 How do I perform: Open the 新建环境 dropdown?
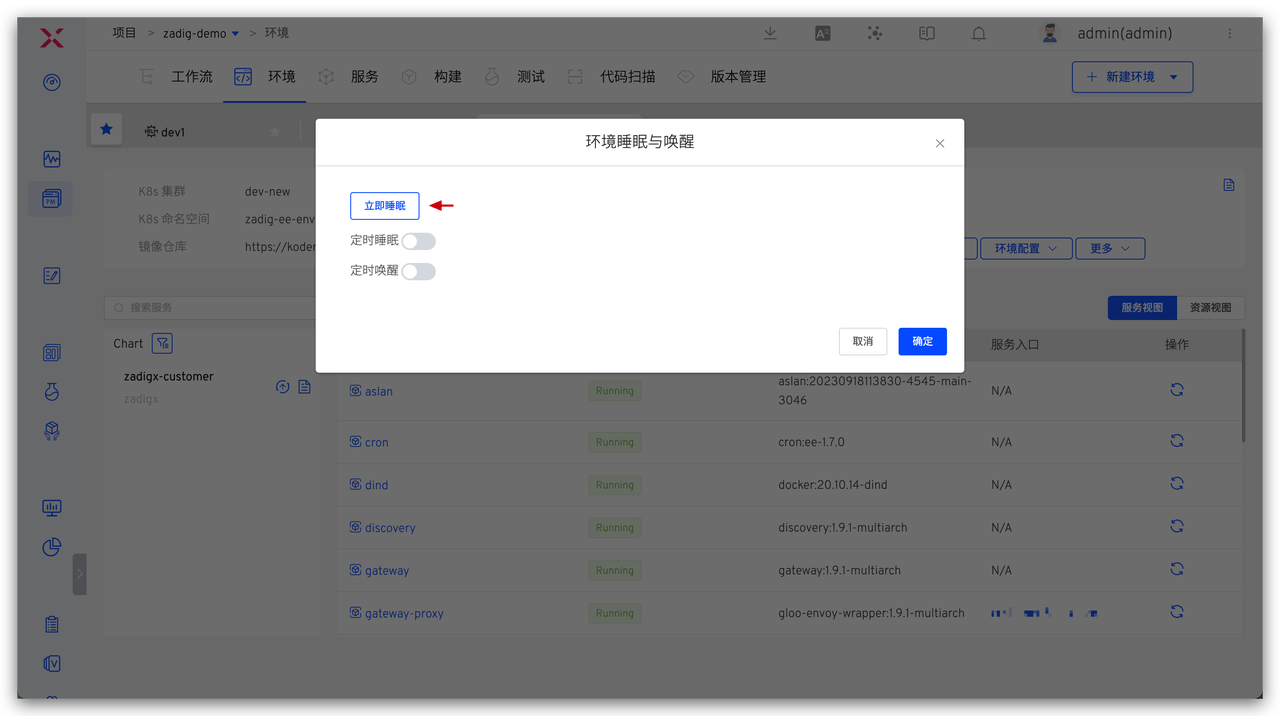[x=1132, y=77]
